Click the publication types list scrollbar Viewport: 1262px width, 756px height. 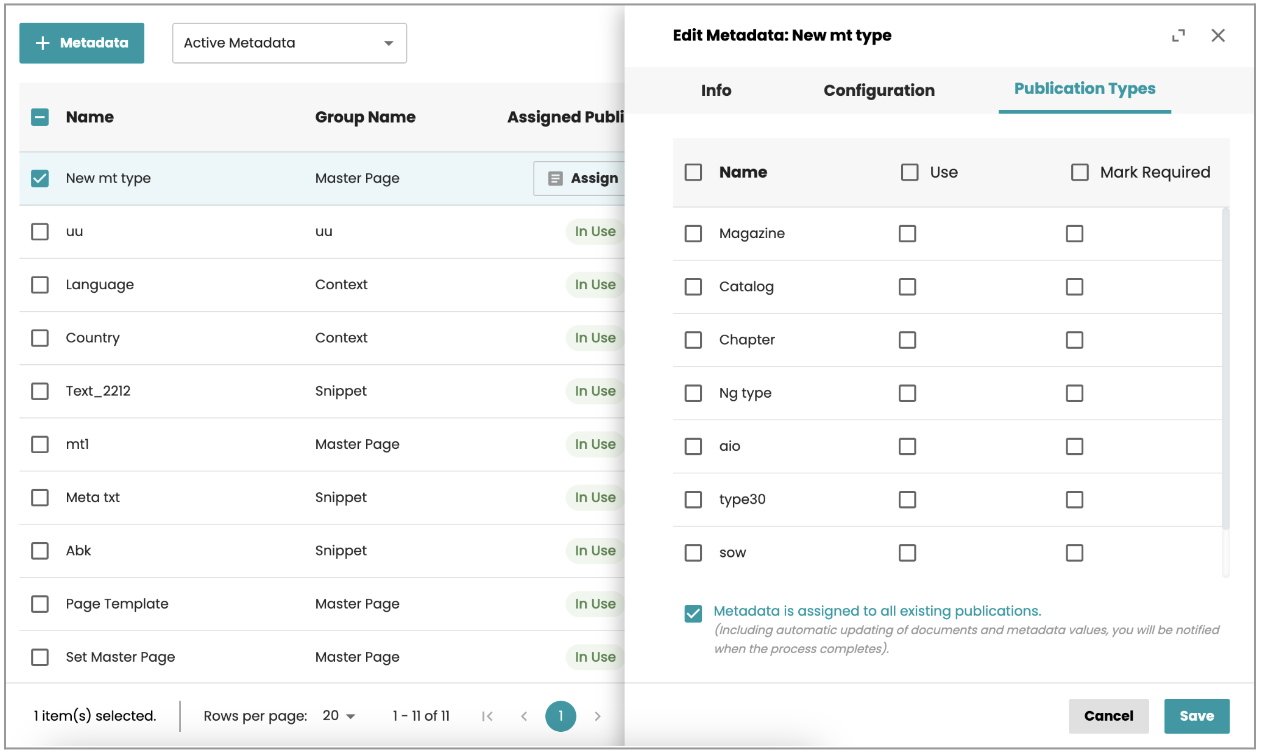tap(1226, 370)
